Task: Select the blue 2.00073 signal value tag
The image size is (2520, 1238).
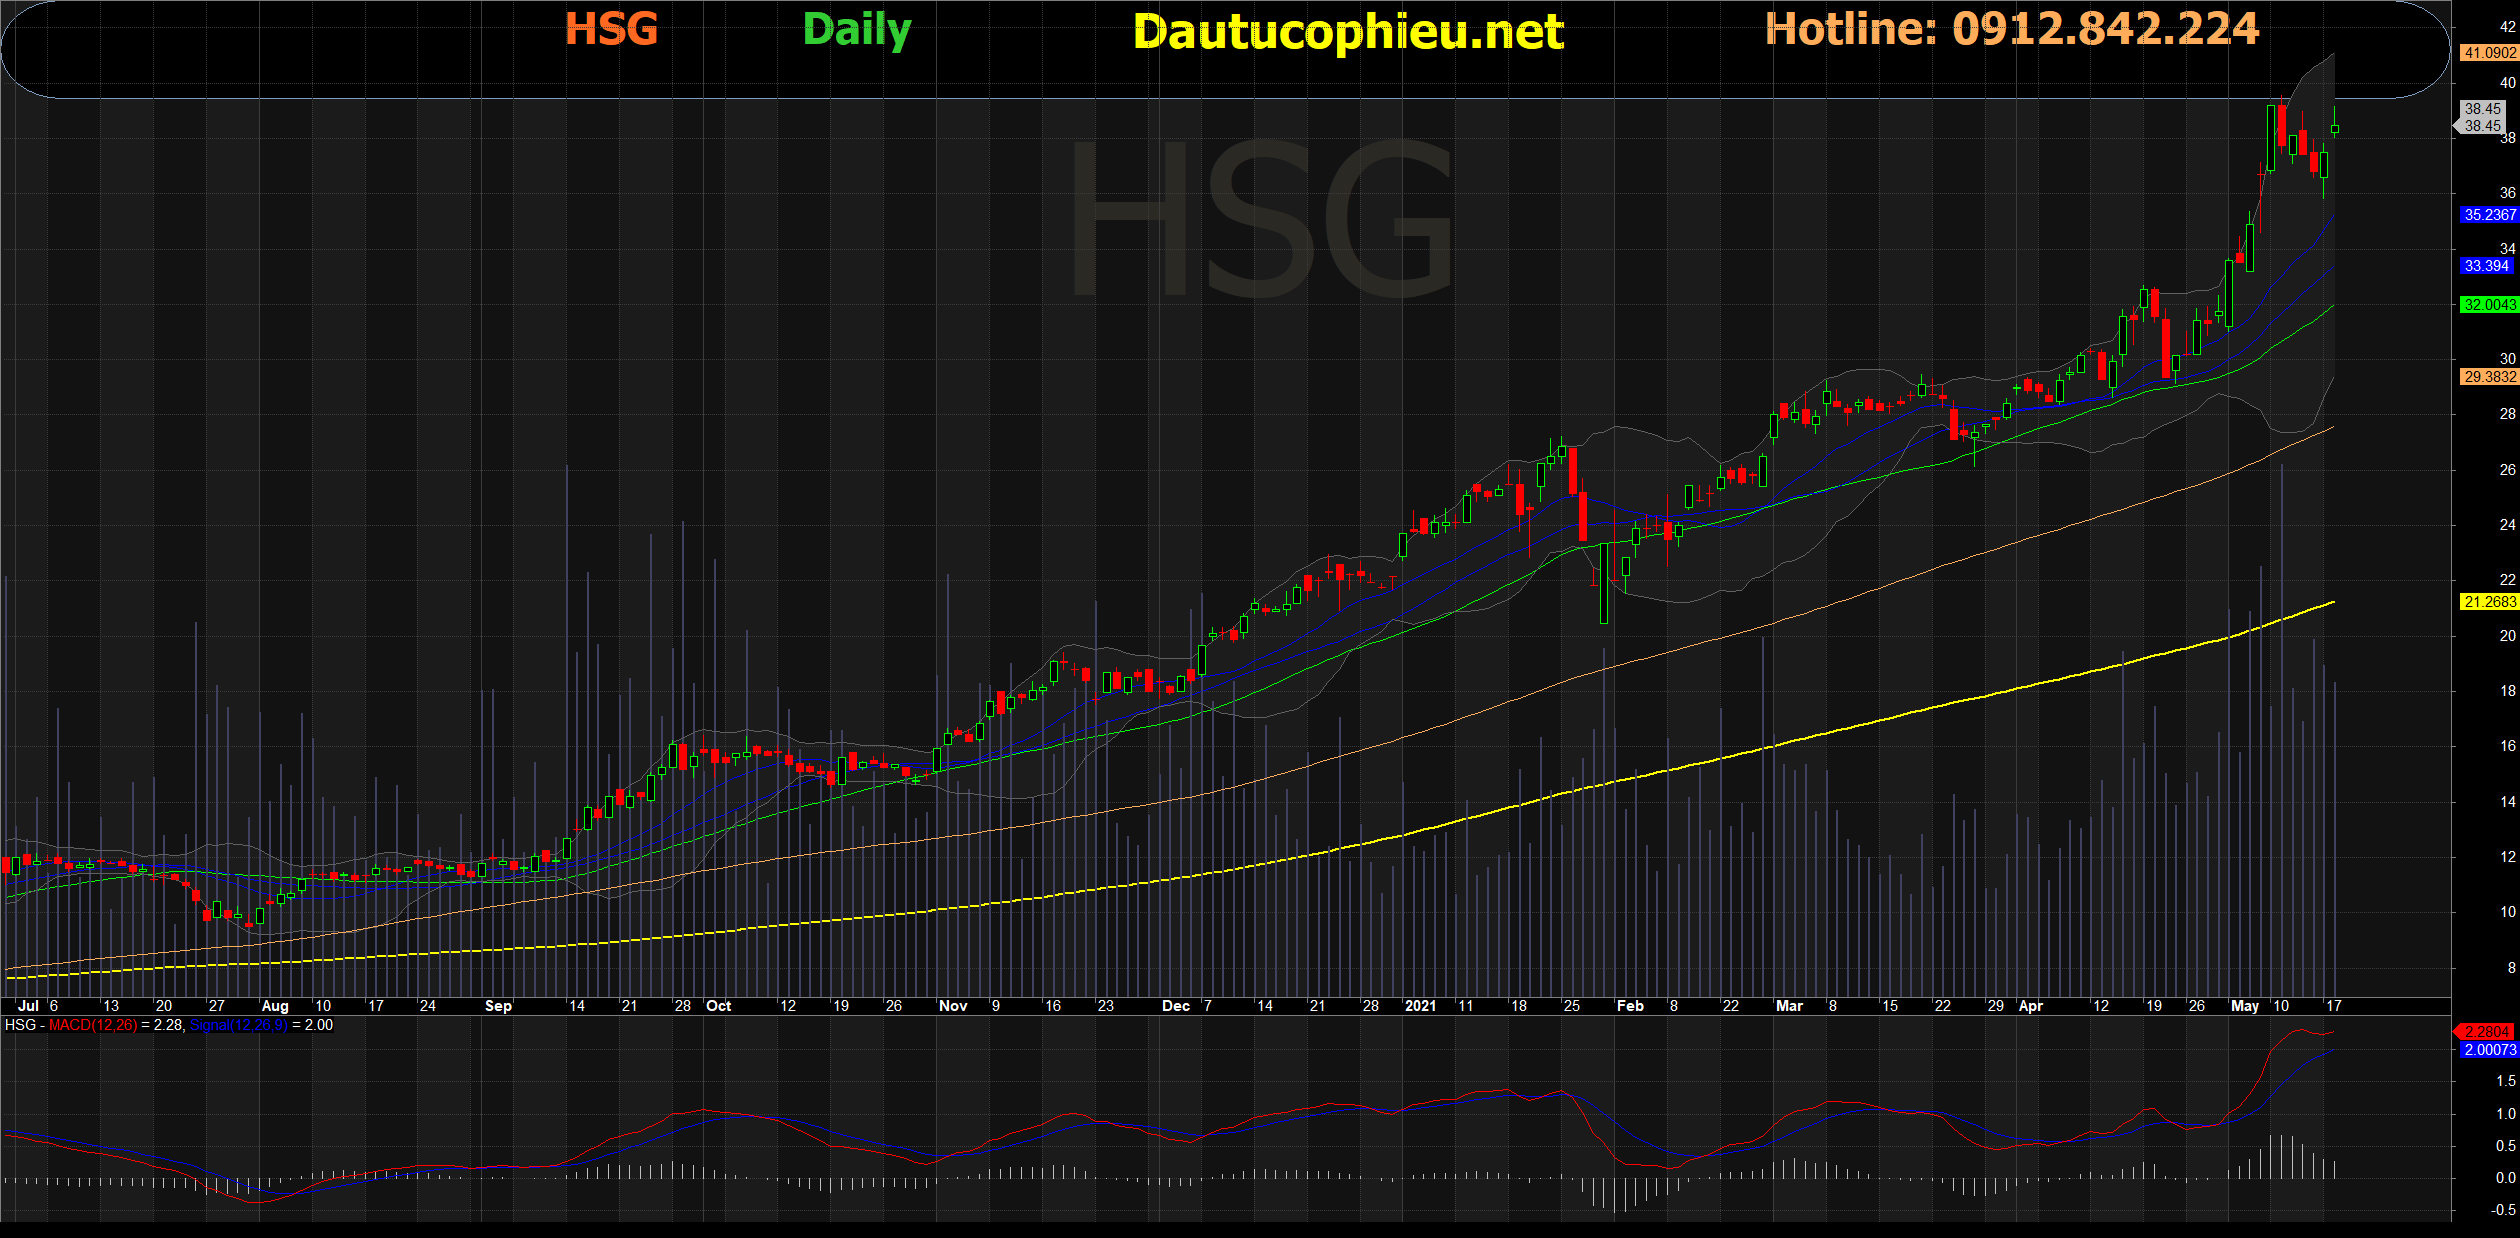Action: (2489, 1050)
